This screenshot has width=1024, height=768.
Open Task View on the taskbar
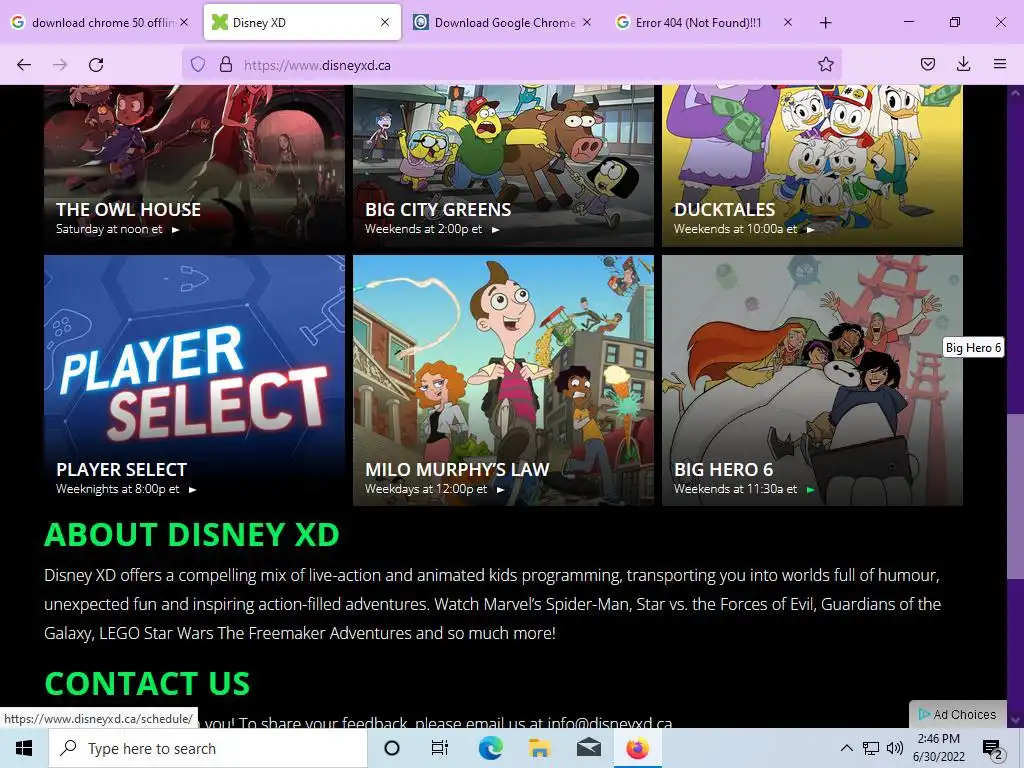(x=440, y=748)
